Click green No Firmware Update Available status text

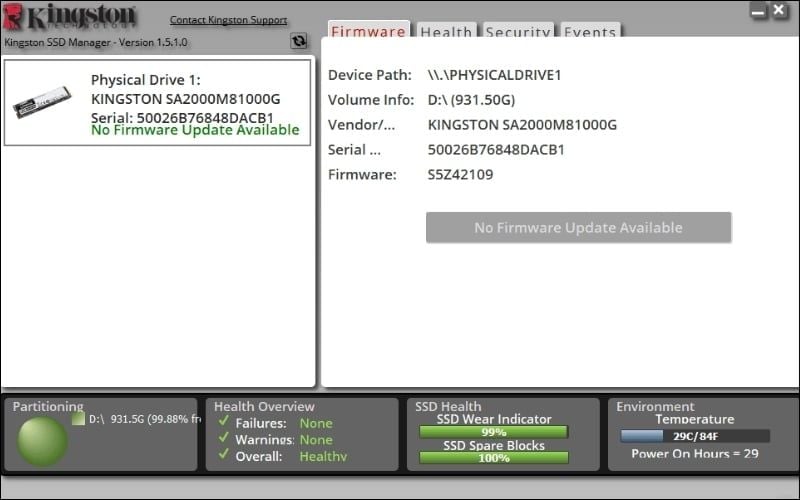(195, 130)
